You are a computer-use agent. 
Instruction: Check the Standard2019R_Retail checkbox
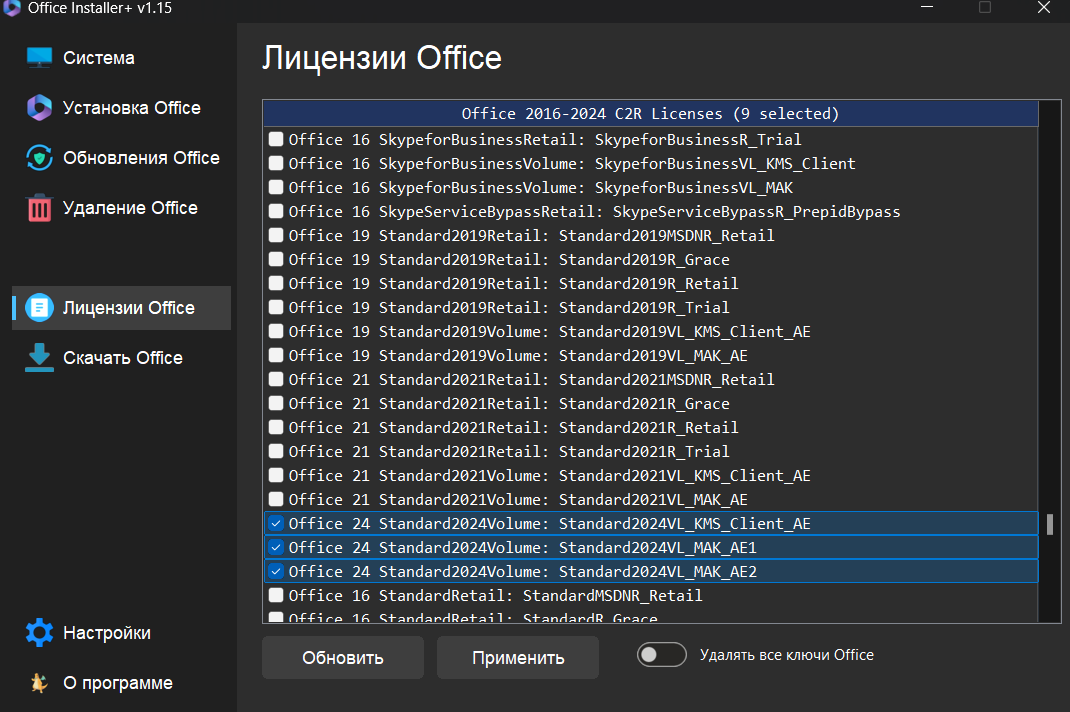pos(276,283)
